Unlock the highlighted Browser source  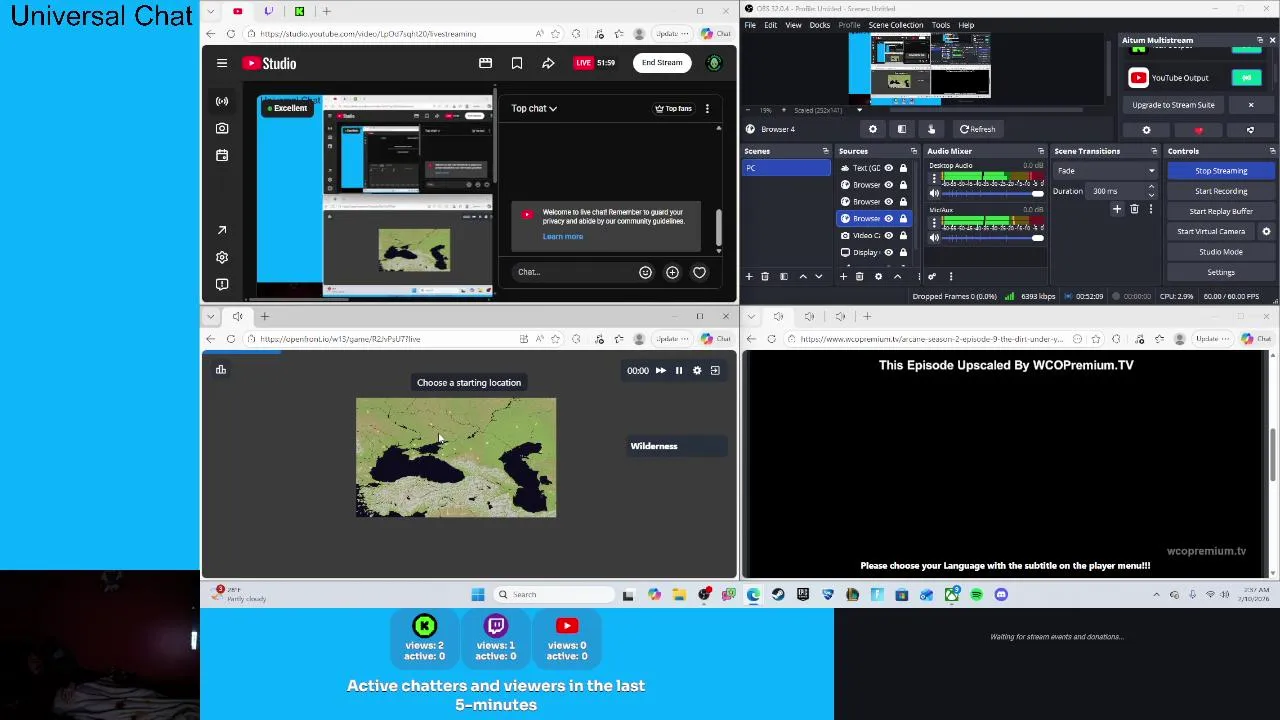pyautogui.click(x=903, y=218)
